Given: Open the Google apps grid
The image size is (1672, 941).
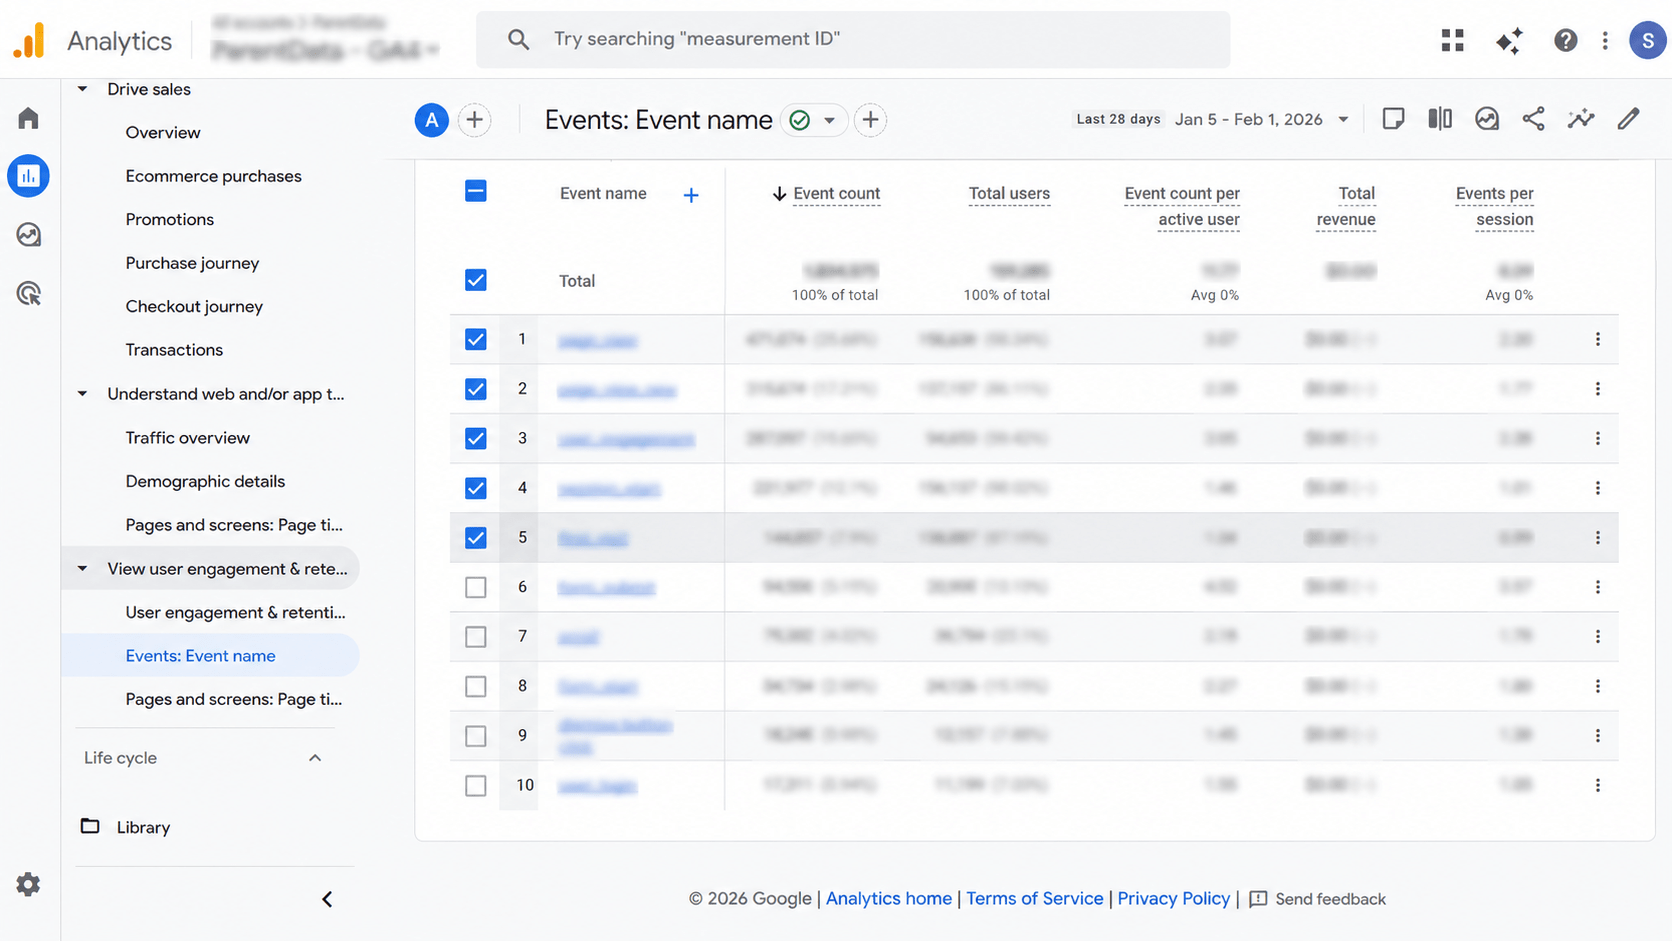Looking at the screenshot, I should [x=1452, y=40].
